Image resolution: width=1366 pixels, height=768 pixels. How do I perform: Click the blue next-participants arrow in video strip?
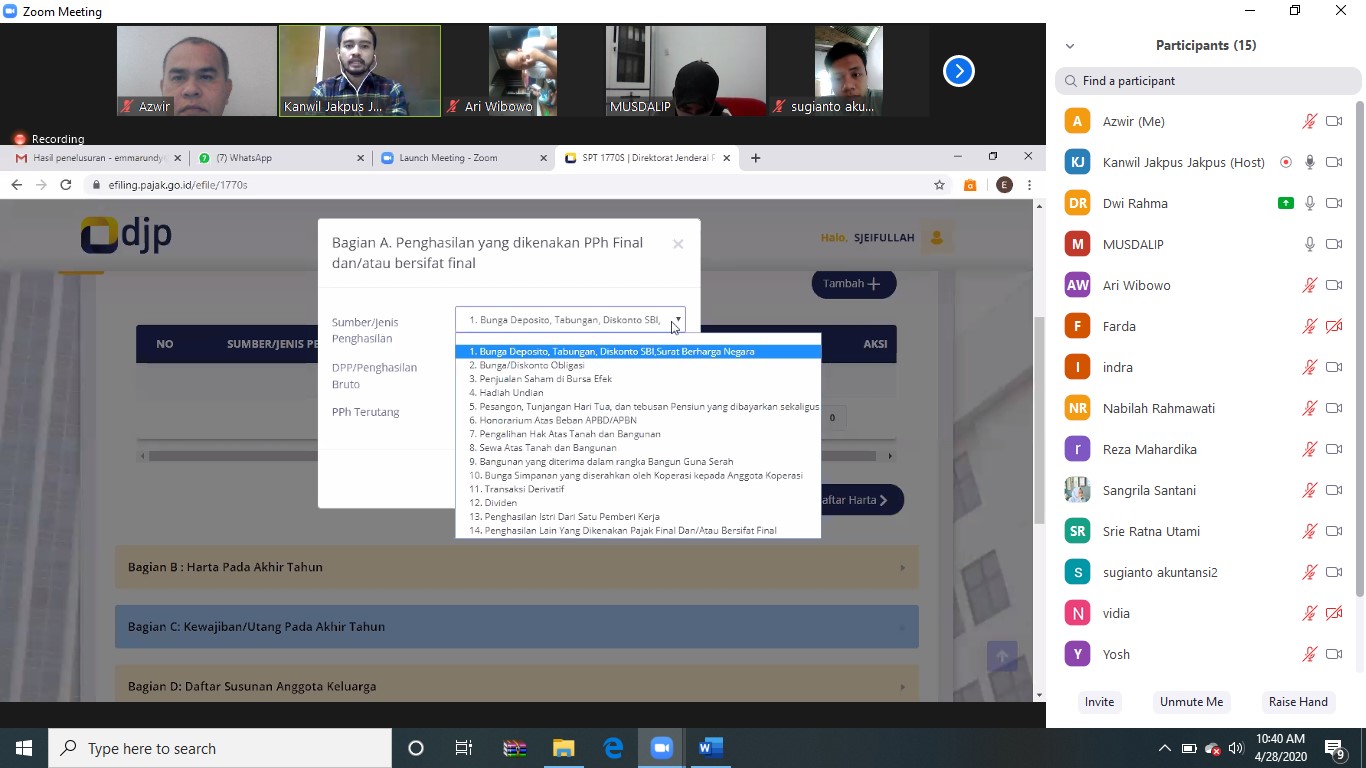tap(958, 71)
